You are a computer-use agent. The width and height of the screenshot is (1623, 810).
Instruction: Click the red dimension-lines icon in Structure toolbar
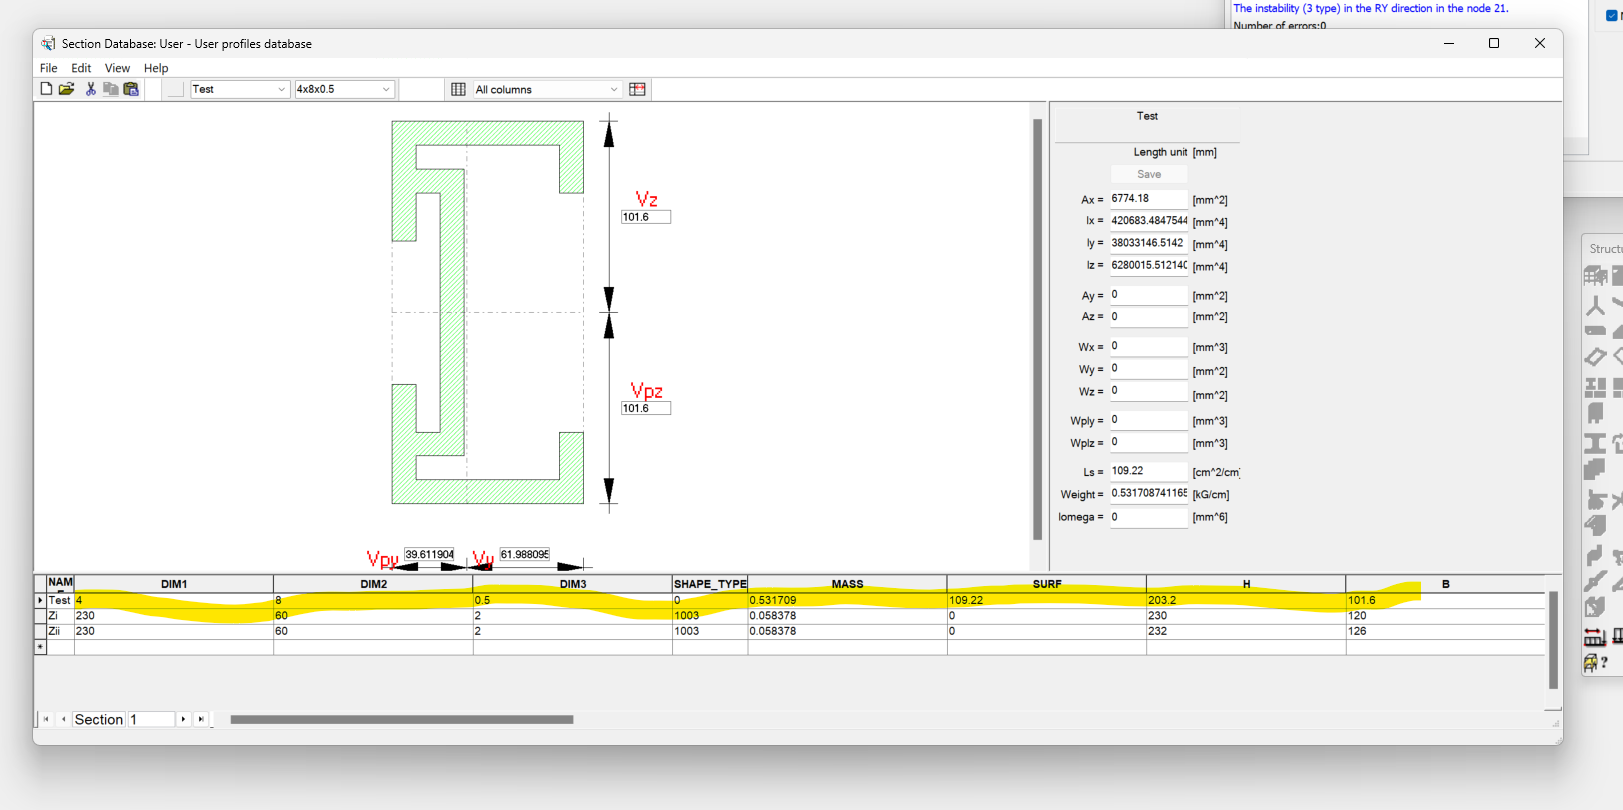click(1595, 636)
